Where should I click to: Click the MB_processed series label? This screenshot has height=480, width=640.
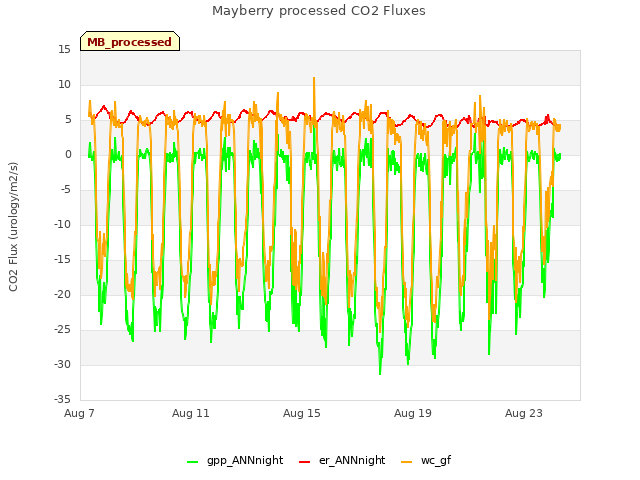pos(130,42)
